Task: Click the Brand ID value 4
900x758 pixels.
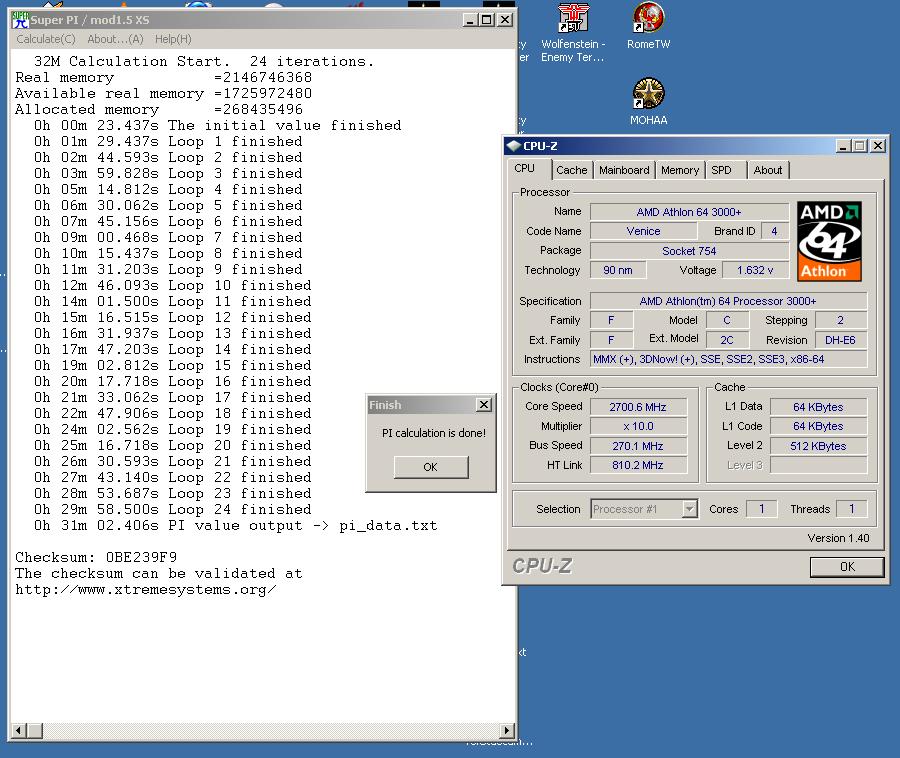Action: (x=774, y=231)
